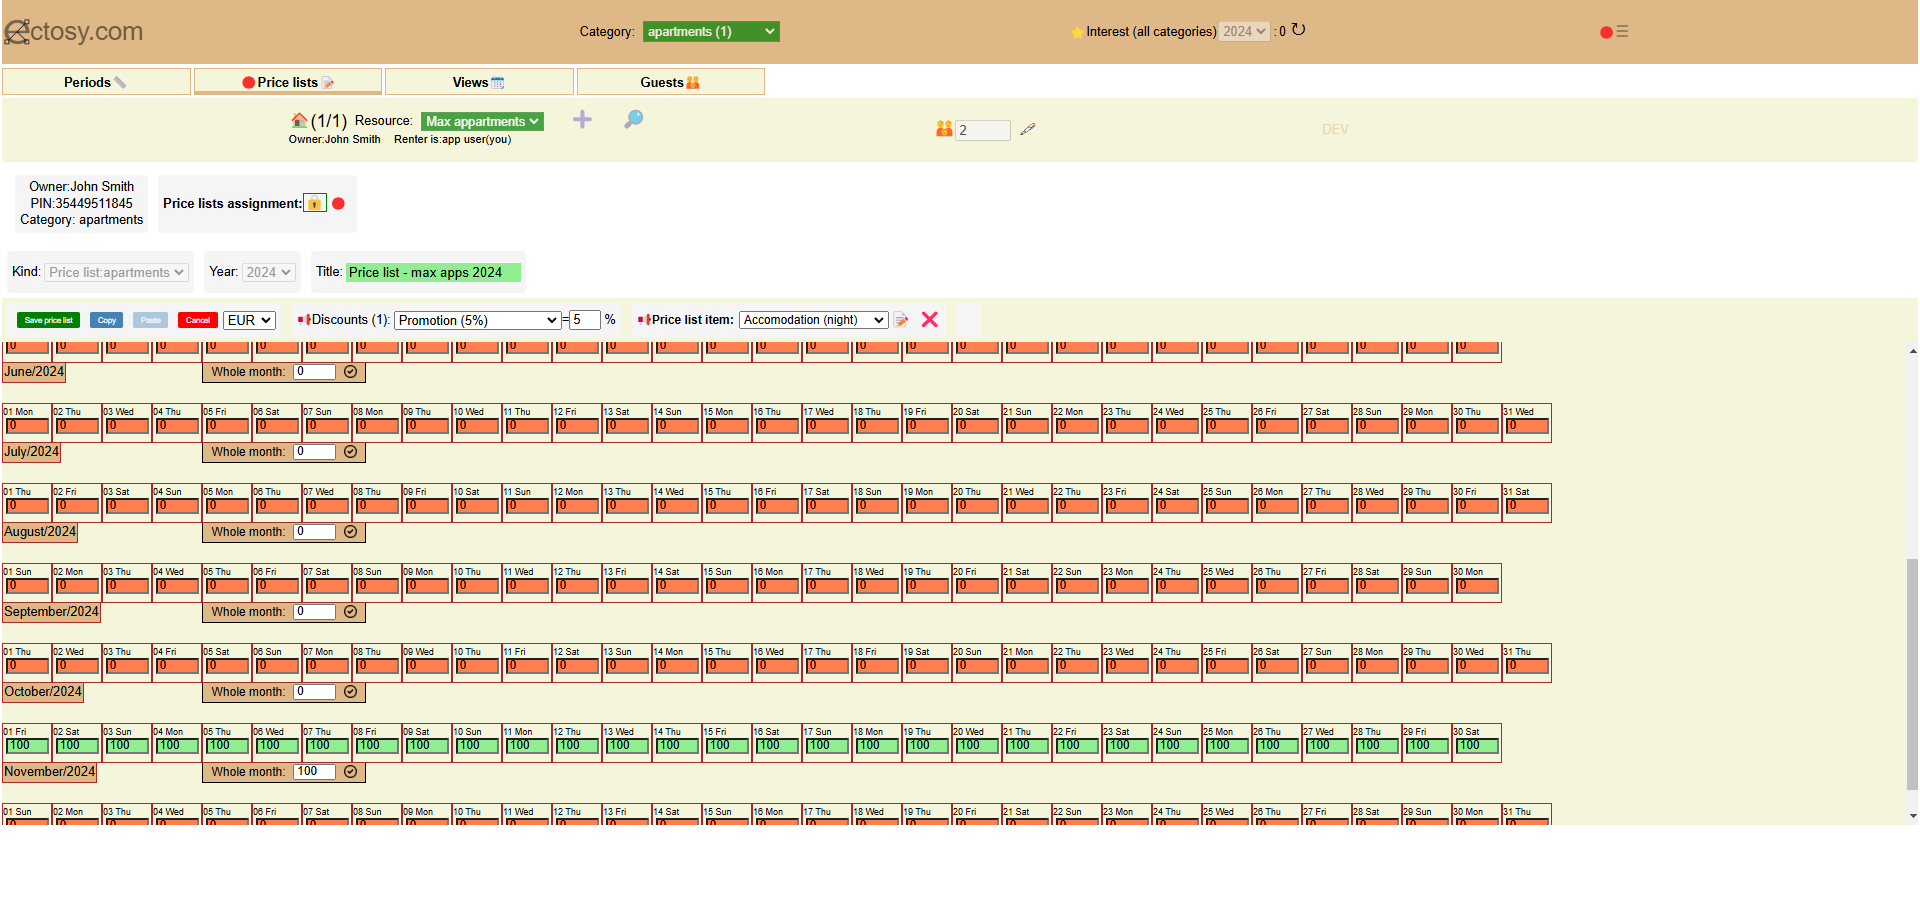1920x911 pixels.
Task: Apply whole month check for July/2024
Action: tap(351, 452)
